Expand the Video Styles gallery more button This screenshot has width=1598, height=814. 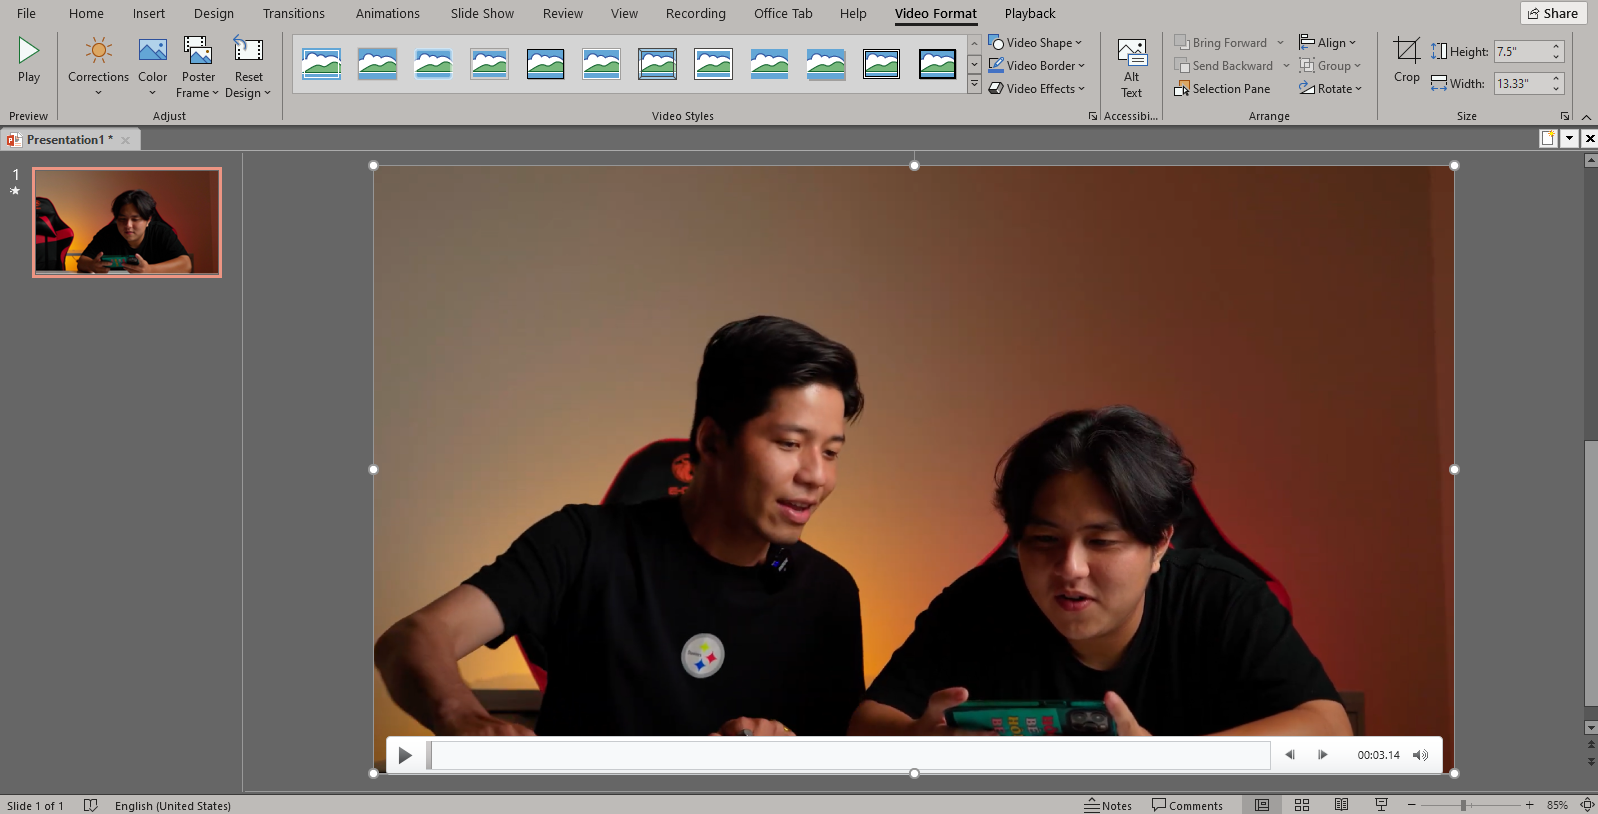tap(974, 85)
